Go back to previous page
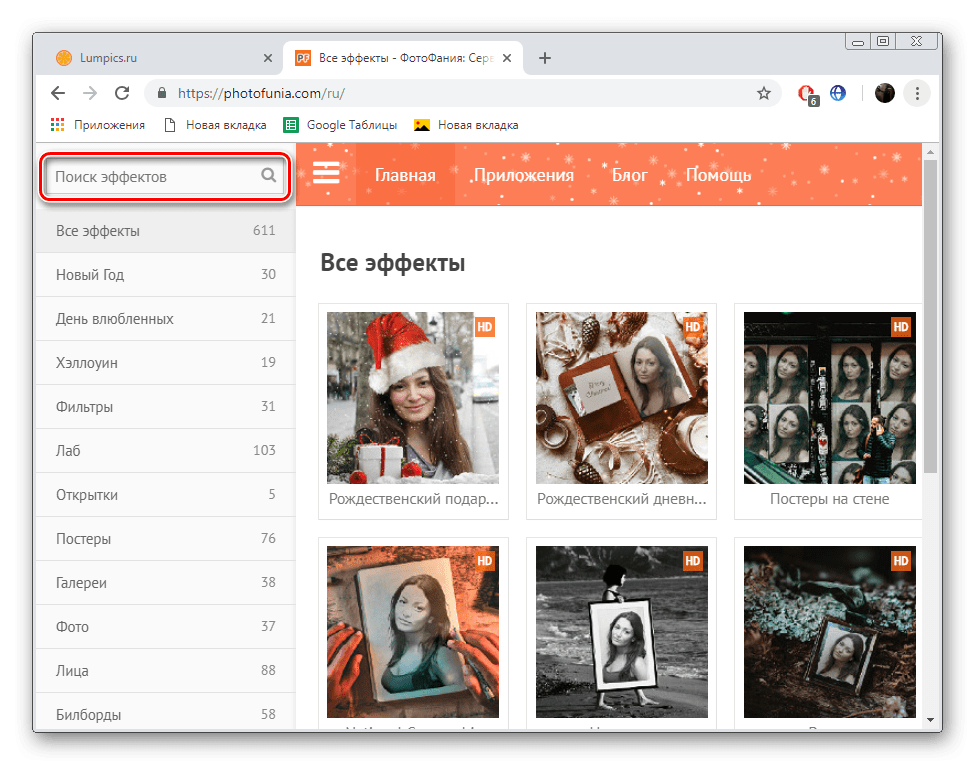The width and height of the screenshot is (975, 765). pyautogui.click(x=58, y=93)
